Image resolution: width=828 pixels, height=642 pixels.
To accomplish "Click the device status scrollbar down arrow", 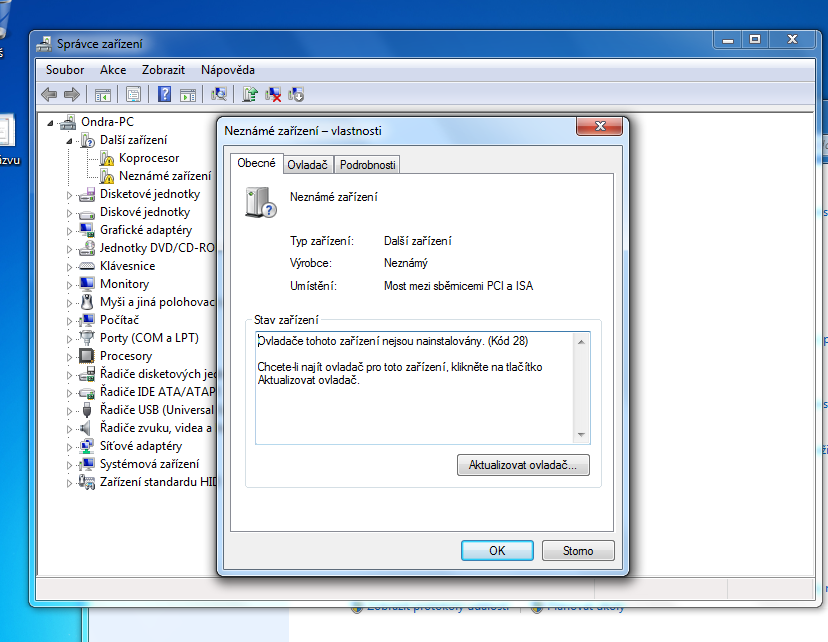I will (581, 435).
